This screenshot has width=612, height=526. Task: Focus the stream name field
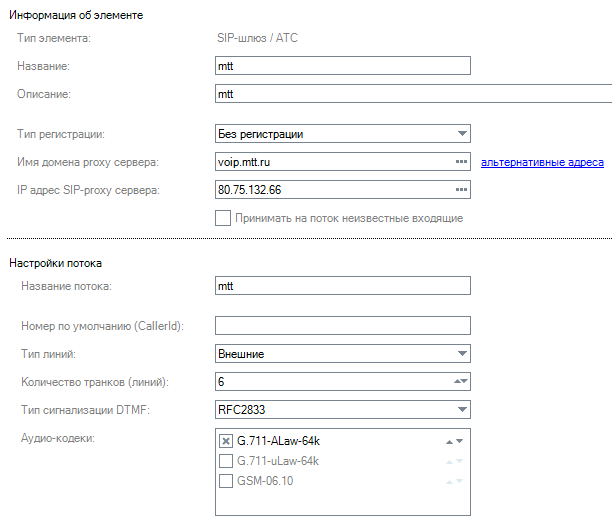click(343, 286)
